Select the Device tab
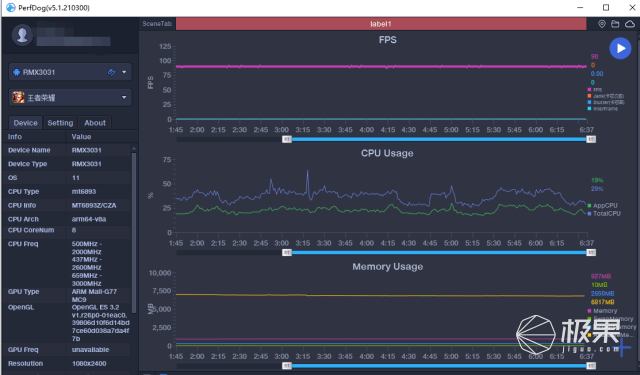 (25, 123)
